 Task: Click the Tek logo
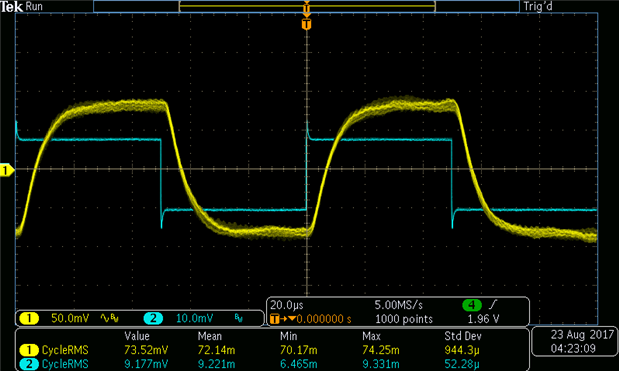(12, 6)
